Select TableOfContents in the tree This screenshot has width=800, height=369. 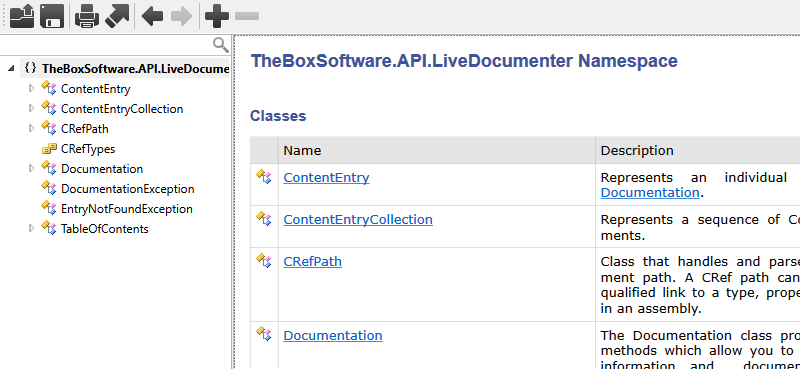tap(105, 229)
